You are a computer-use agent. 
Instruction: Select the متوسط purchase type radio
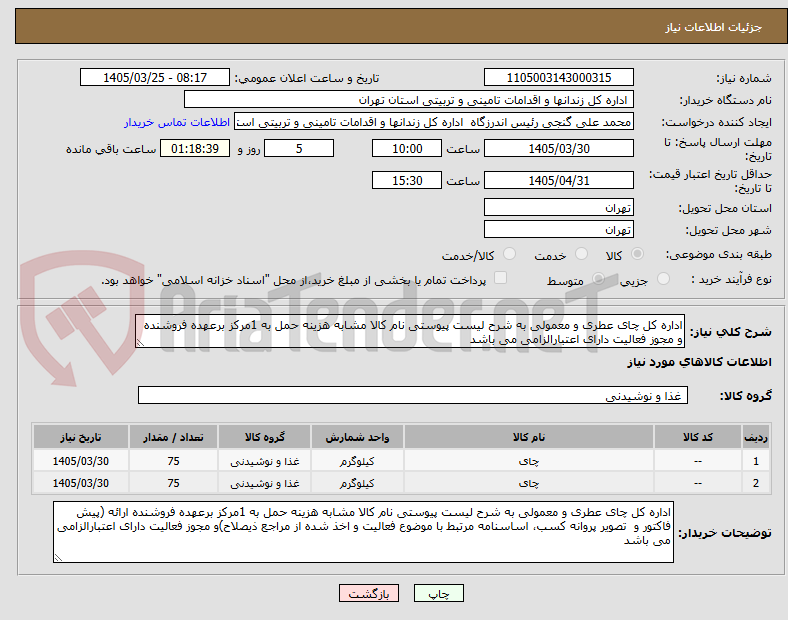598,278
